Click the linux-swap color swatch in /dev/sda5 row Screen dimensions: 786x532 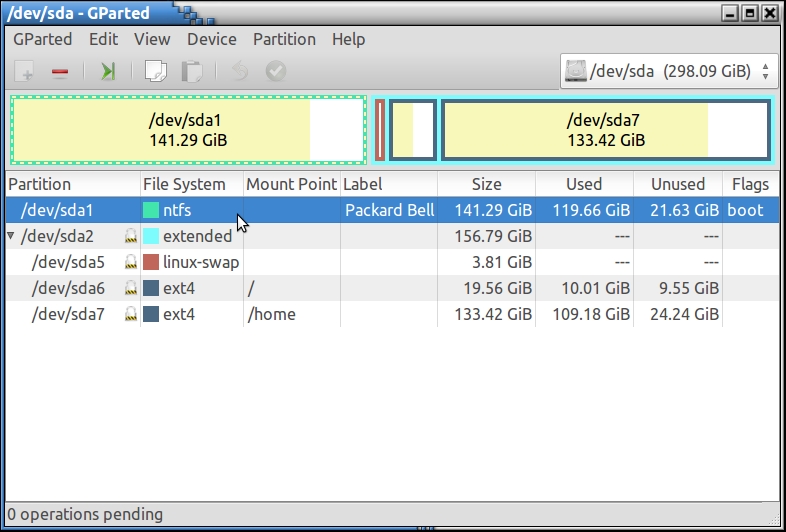(x=151, y=262)
